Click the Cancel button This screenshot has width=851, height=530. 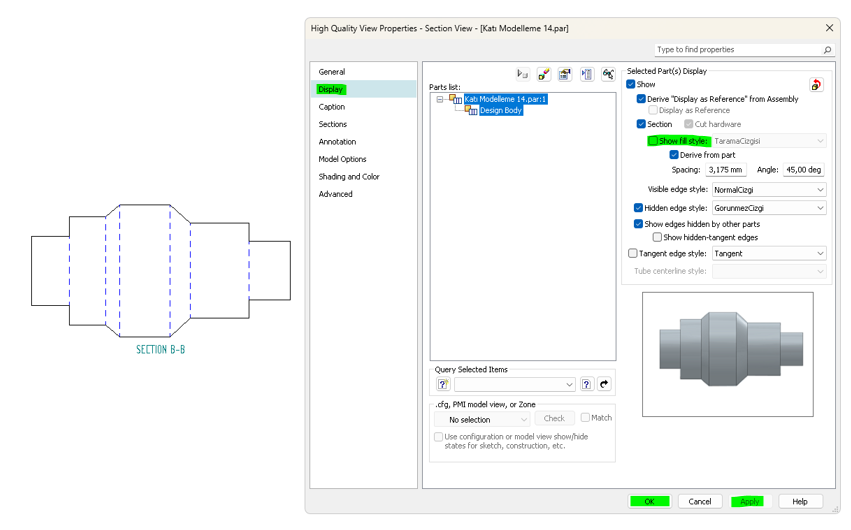[x=700, y=501]
